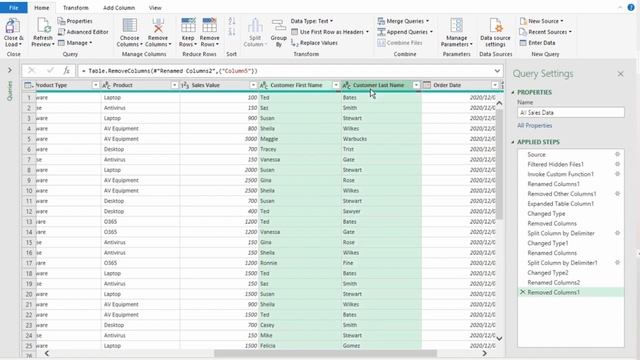The image size is (640, 360).
Task: Delete the Removed Columns1 step
Action: (522, 292)
